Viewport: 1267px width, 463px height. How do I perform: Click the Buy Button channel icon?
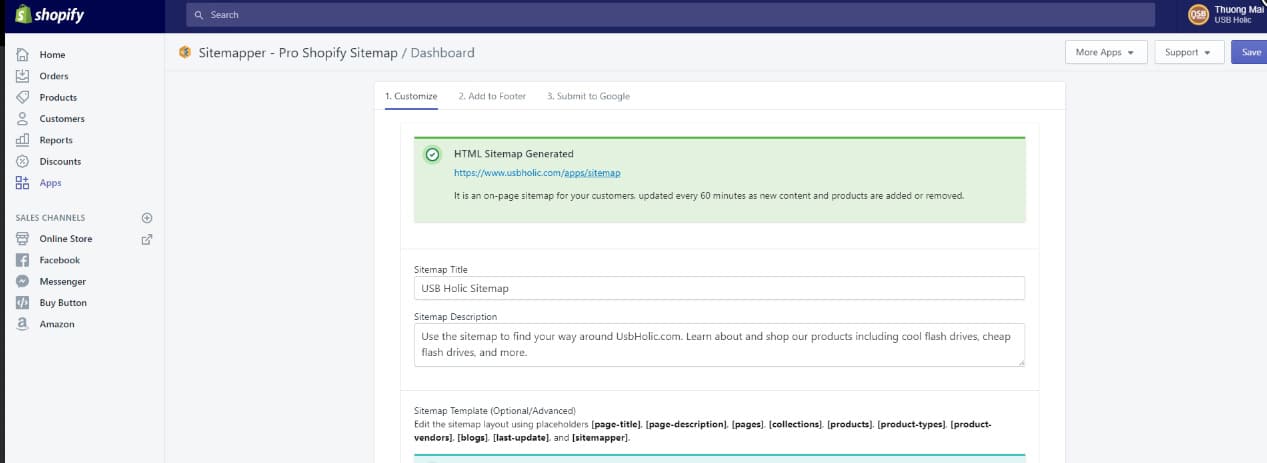click(23, 302)
